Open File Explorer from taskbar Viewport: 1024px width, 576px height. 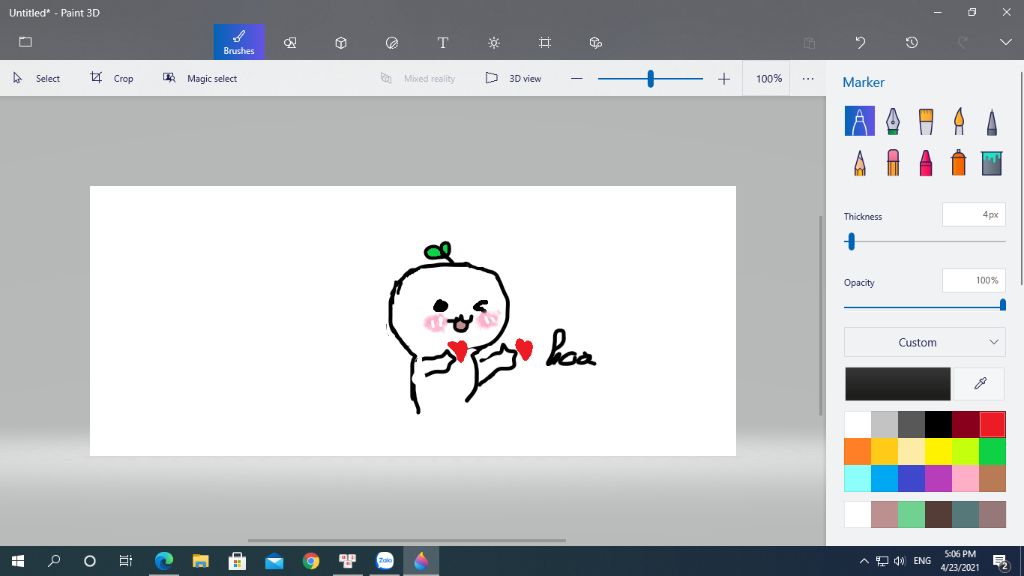pyautogui.click(x=200, y=561)
